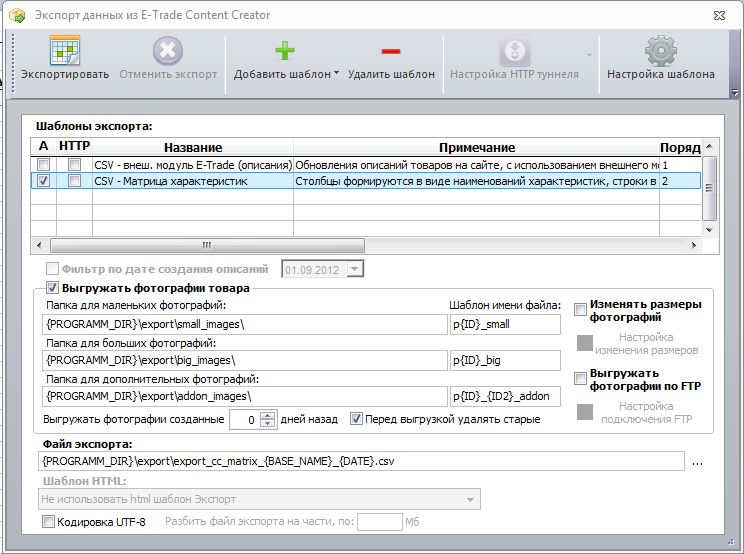Click the table's vertical scroll up arrow
The height and width of the screenshot is (554, 744).
pos(709,146)
